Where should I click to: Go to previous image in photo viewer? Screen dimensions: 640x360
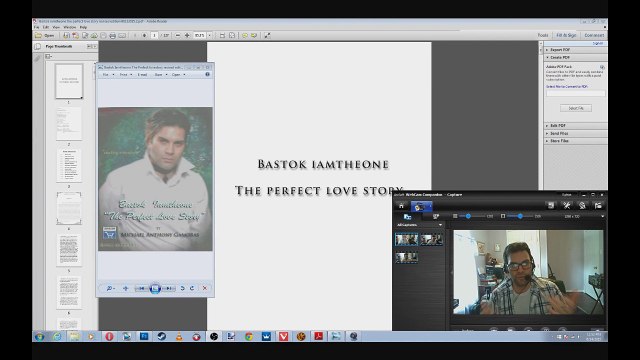(x=141, y=288)
